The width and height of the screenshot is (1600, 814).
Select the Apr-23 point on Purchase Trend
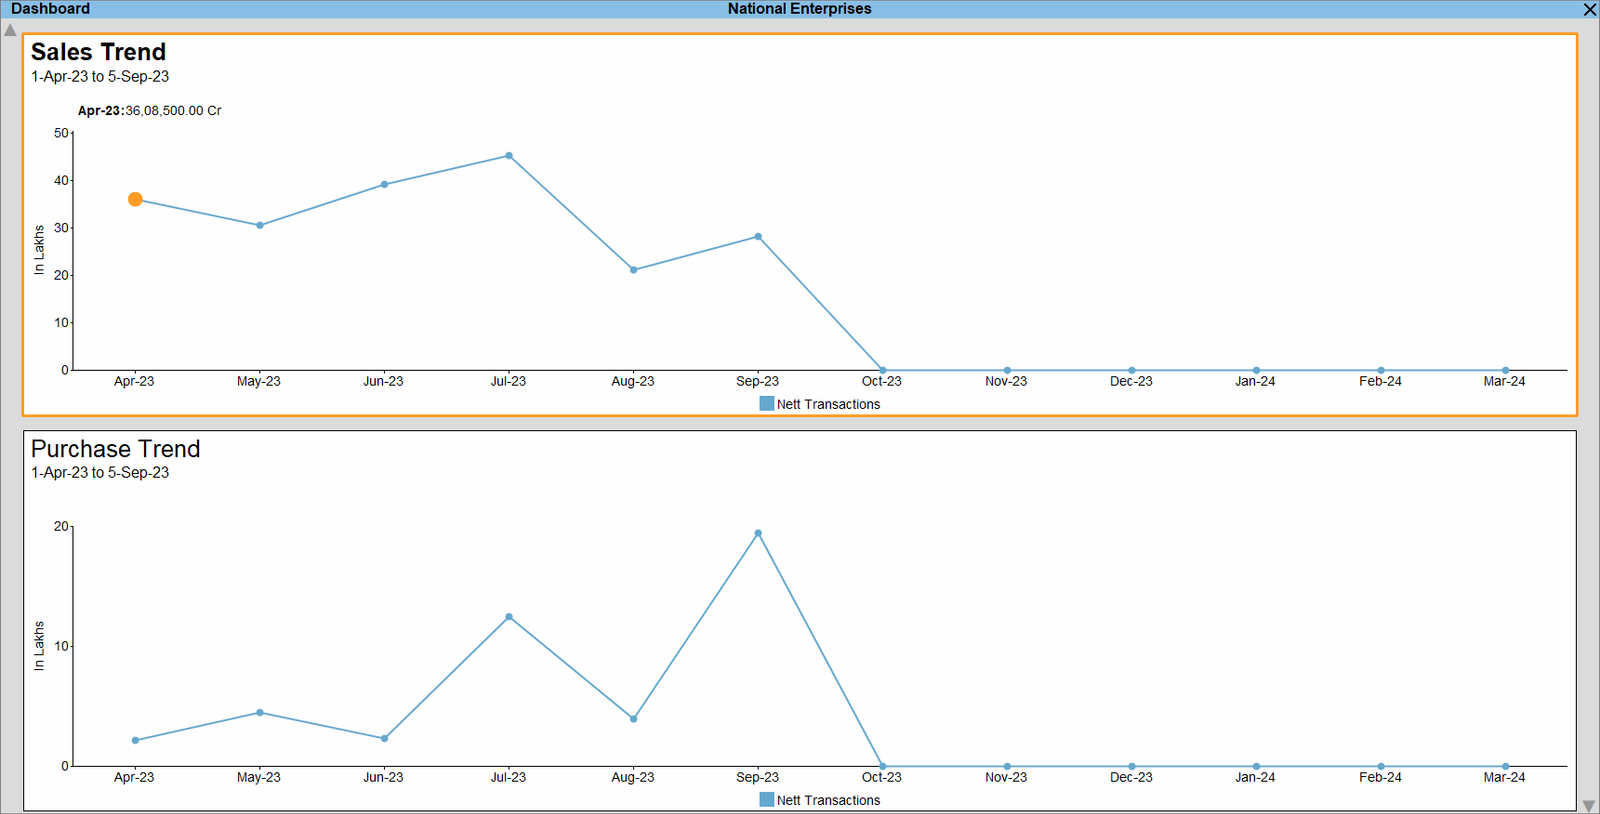[135, 740]
